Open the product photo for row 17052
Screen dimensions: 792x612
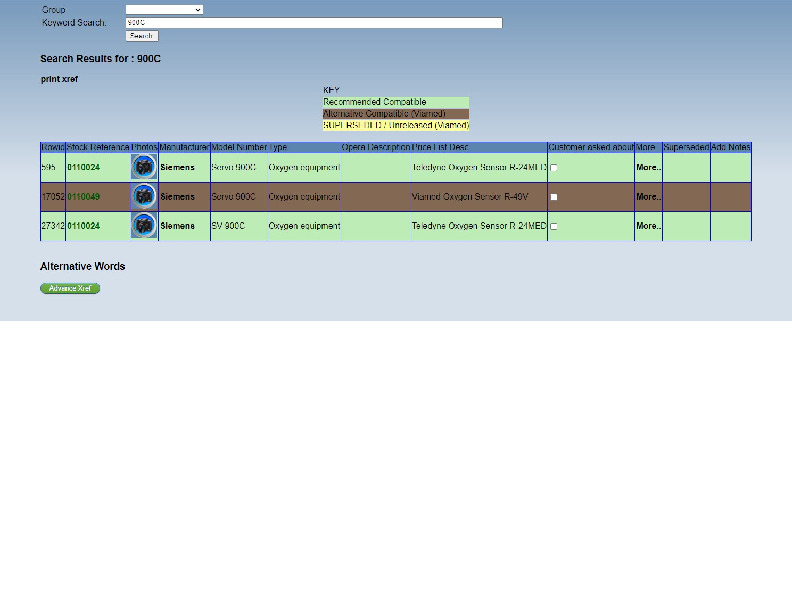pyautogui.click(x=144, y=197)
